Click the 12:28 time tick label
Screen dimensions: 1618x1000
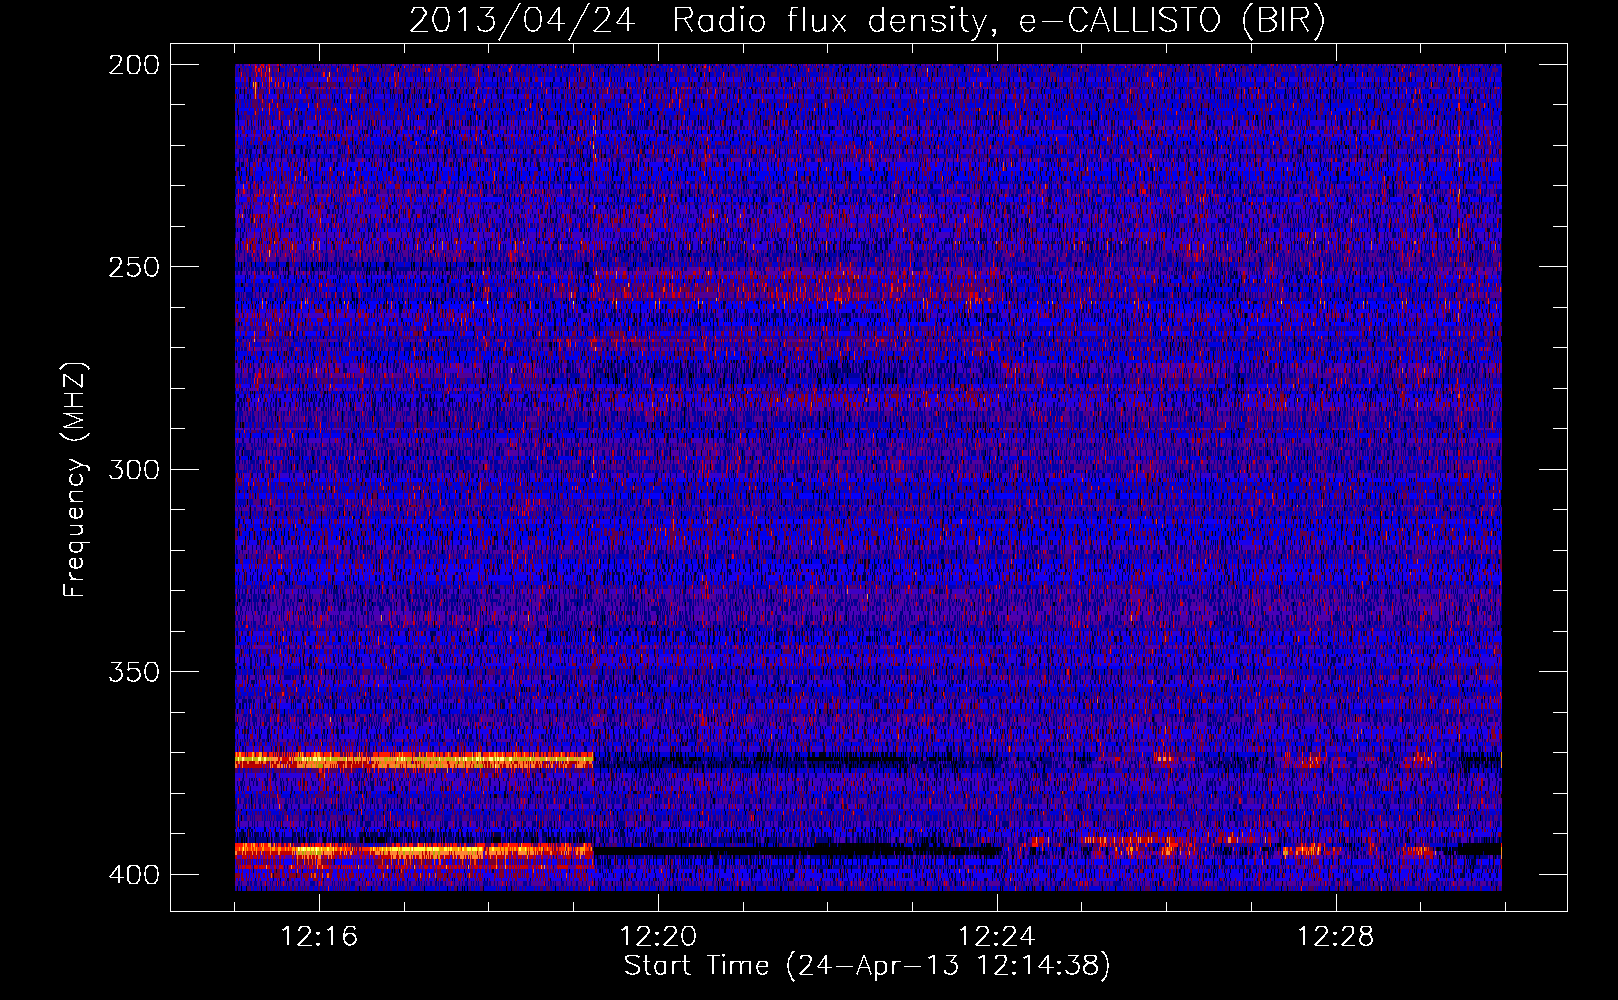(1336, 936)
